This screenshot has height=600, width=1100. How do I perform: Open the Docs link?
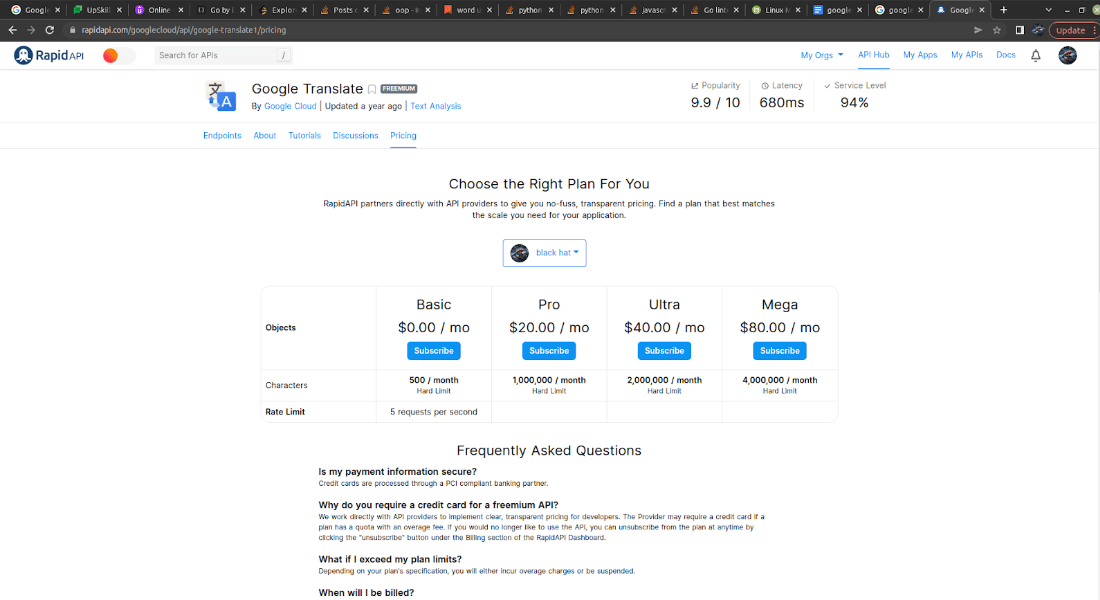pos(1005,55)
